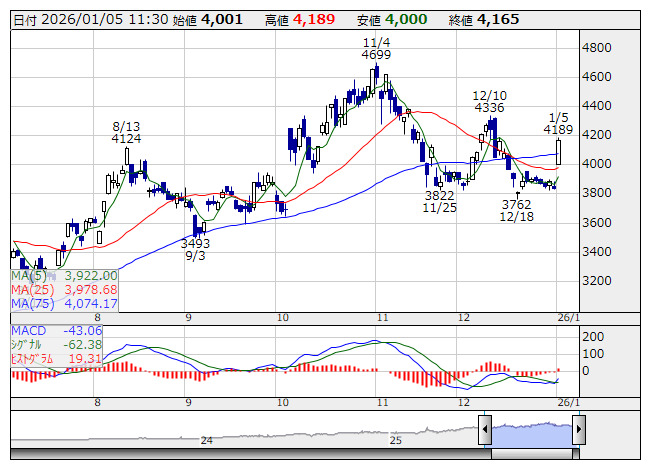The height and width of the screenshot is (470, 653).
Task: Click the latest 1/5 candlestick
Action: click(558, 152)
